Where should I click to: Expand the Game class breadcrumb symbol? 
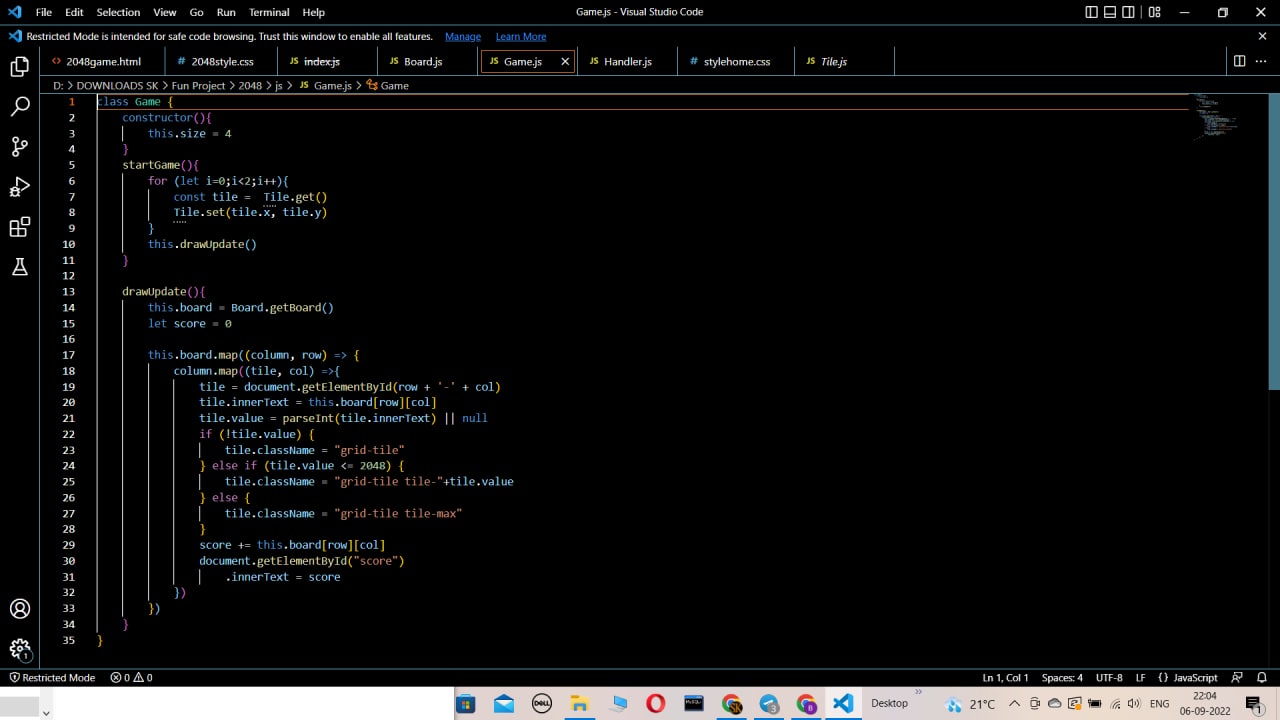[x=387, y=85]
